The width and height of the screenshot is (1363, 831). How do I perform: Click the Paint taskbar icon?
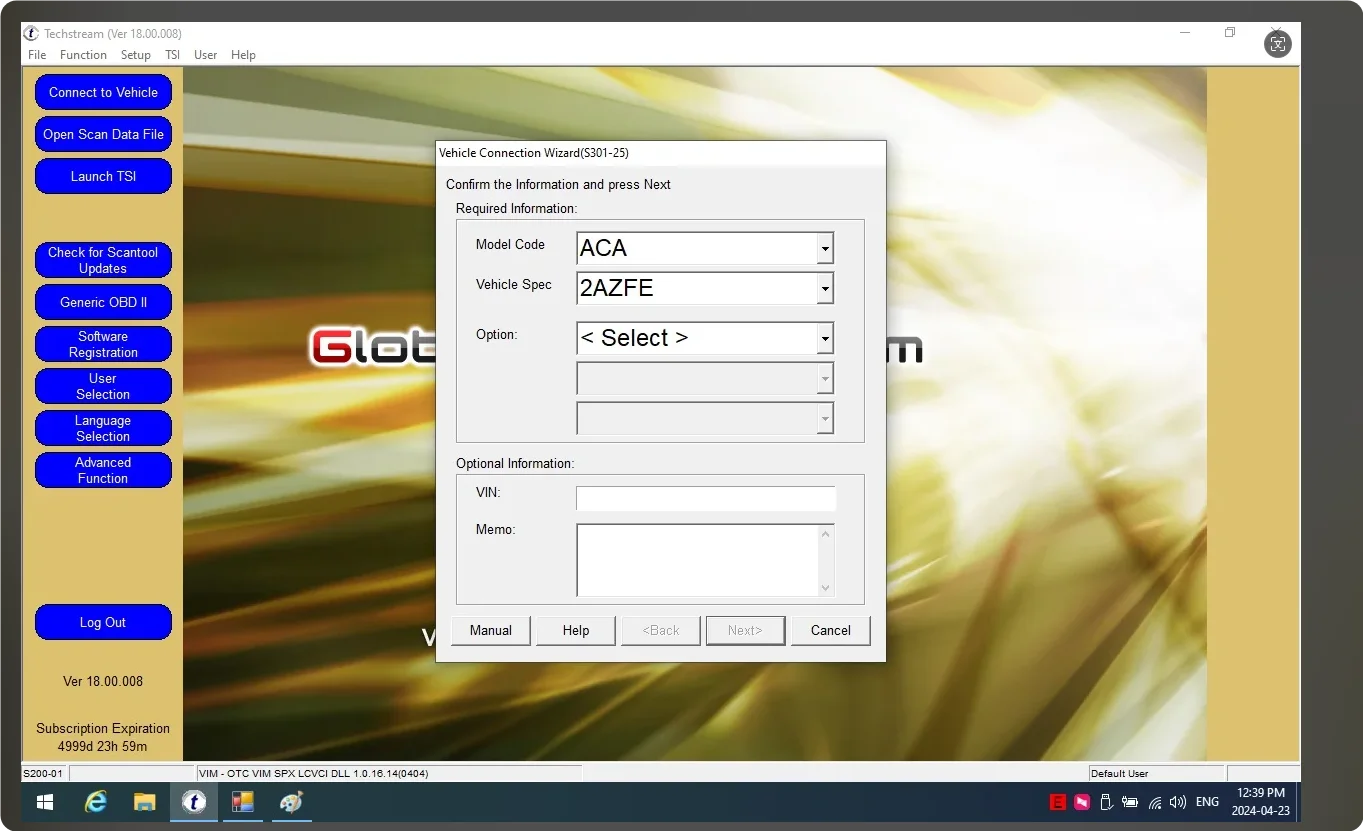tap(291, 802)
